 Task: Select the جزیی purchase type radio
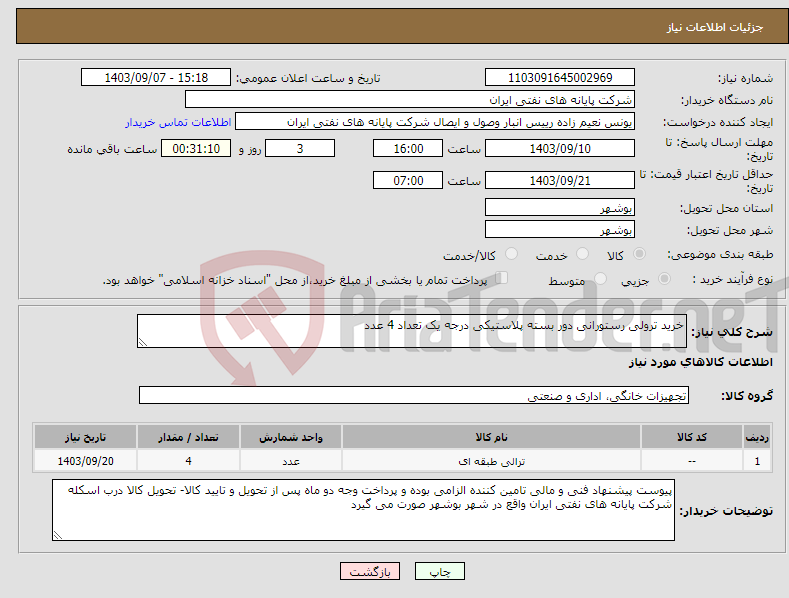click(664, 278)
